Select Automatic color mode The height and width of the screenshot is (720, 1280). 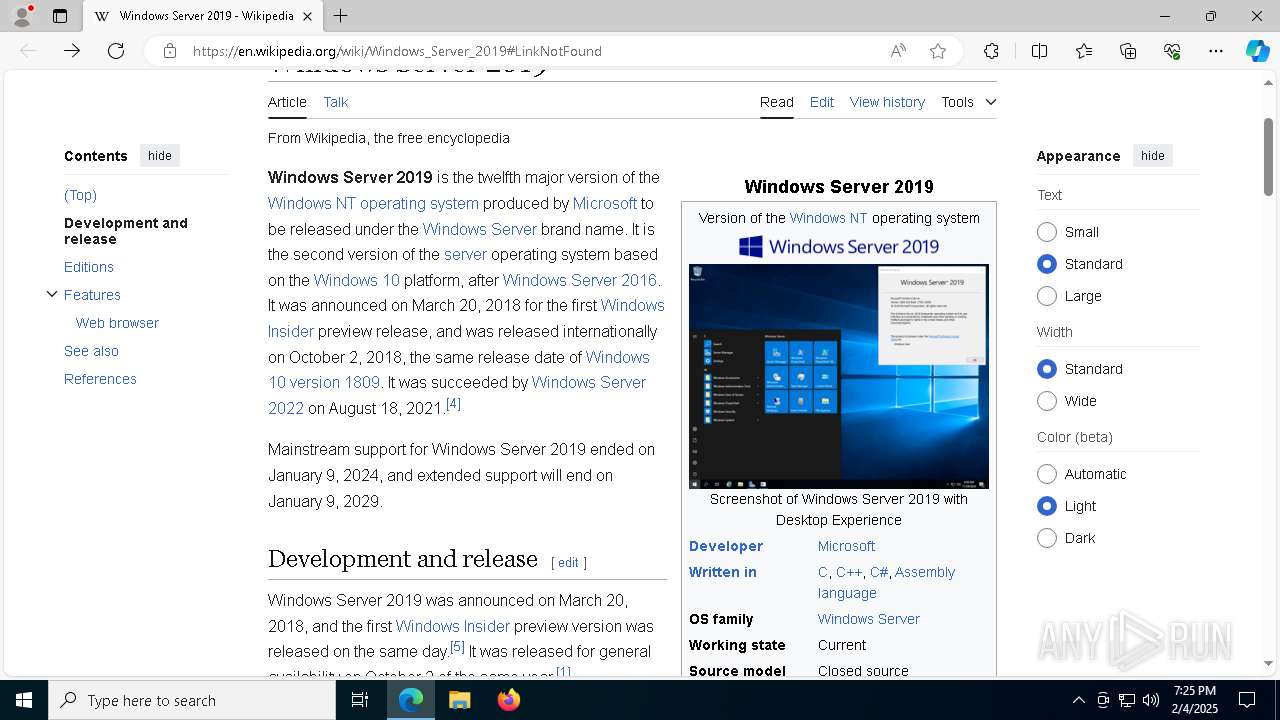[x=1047, y=474]
